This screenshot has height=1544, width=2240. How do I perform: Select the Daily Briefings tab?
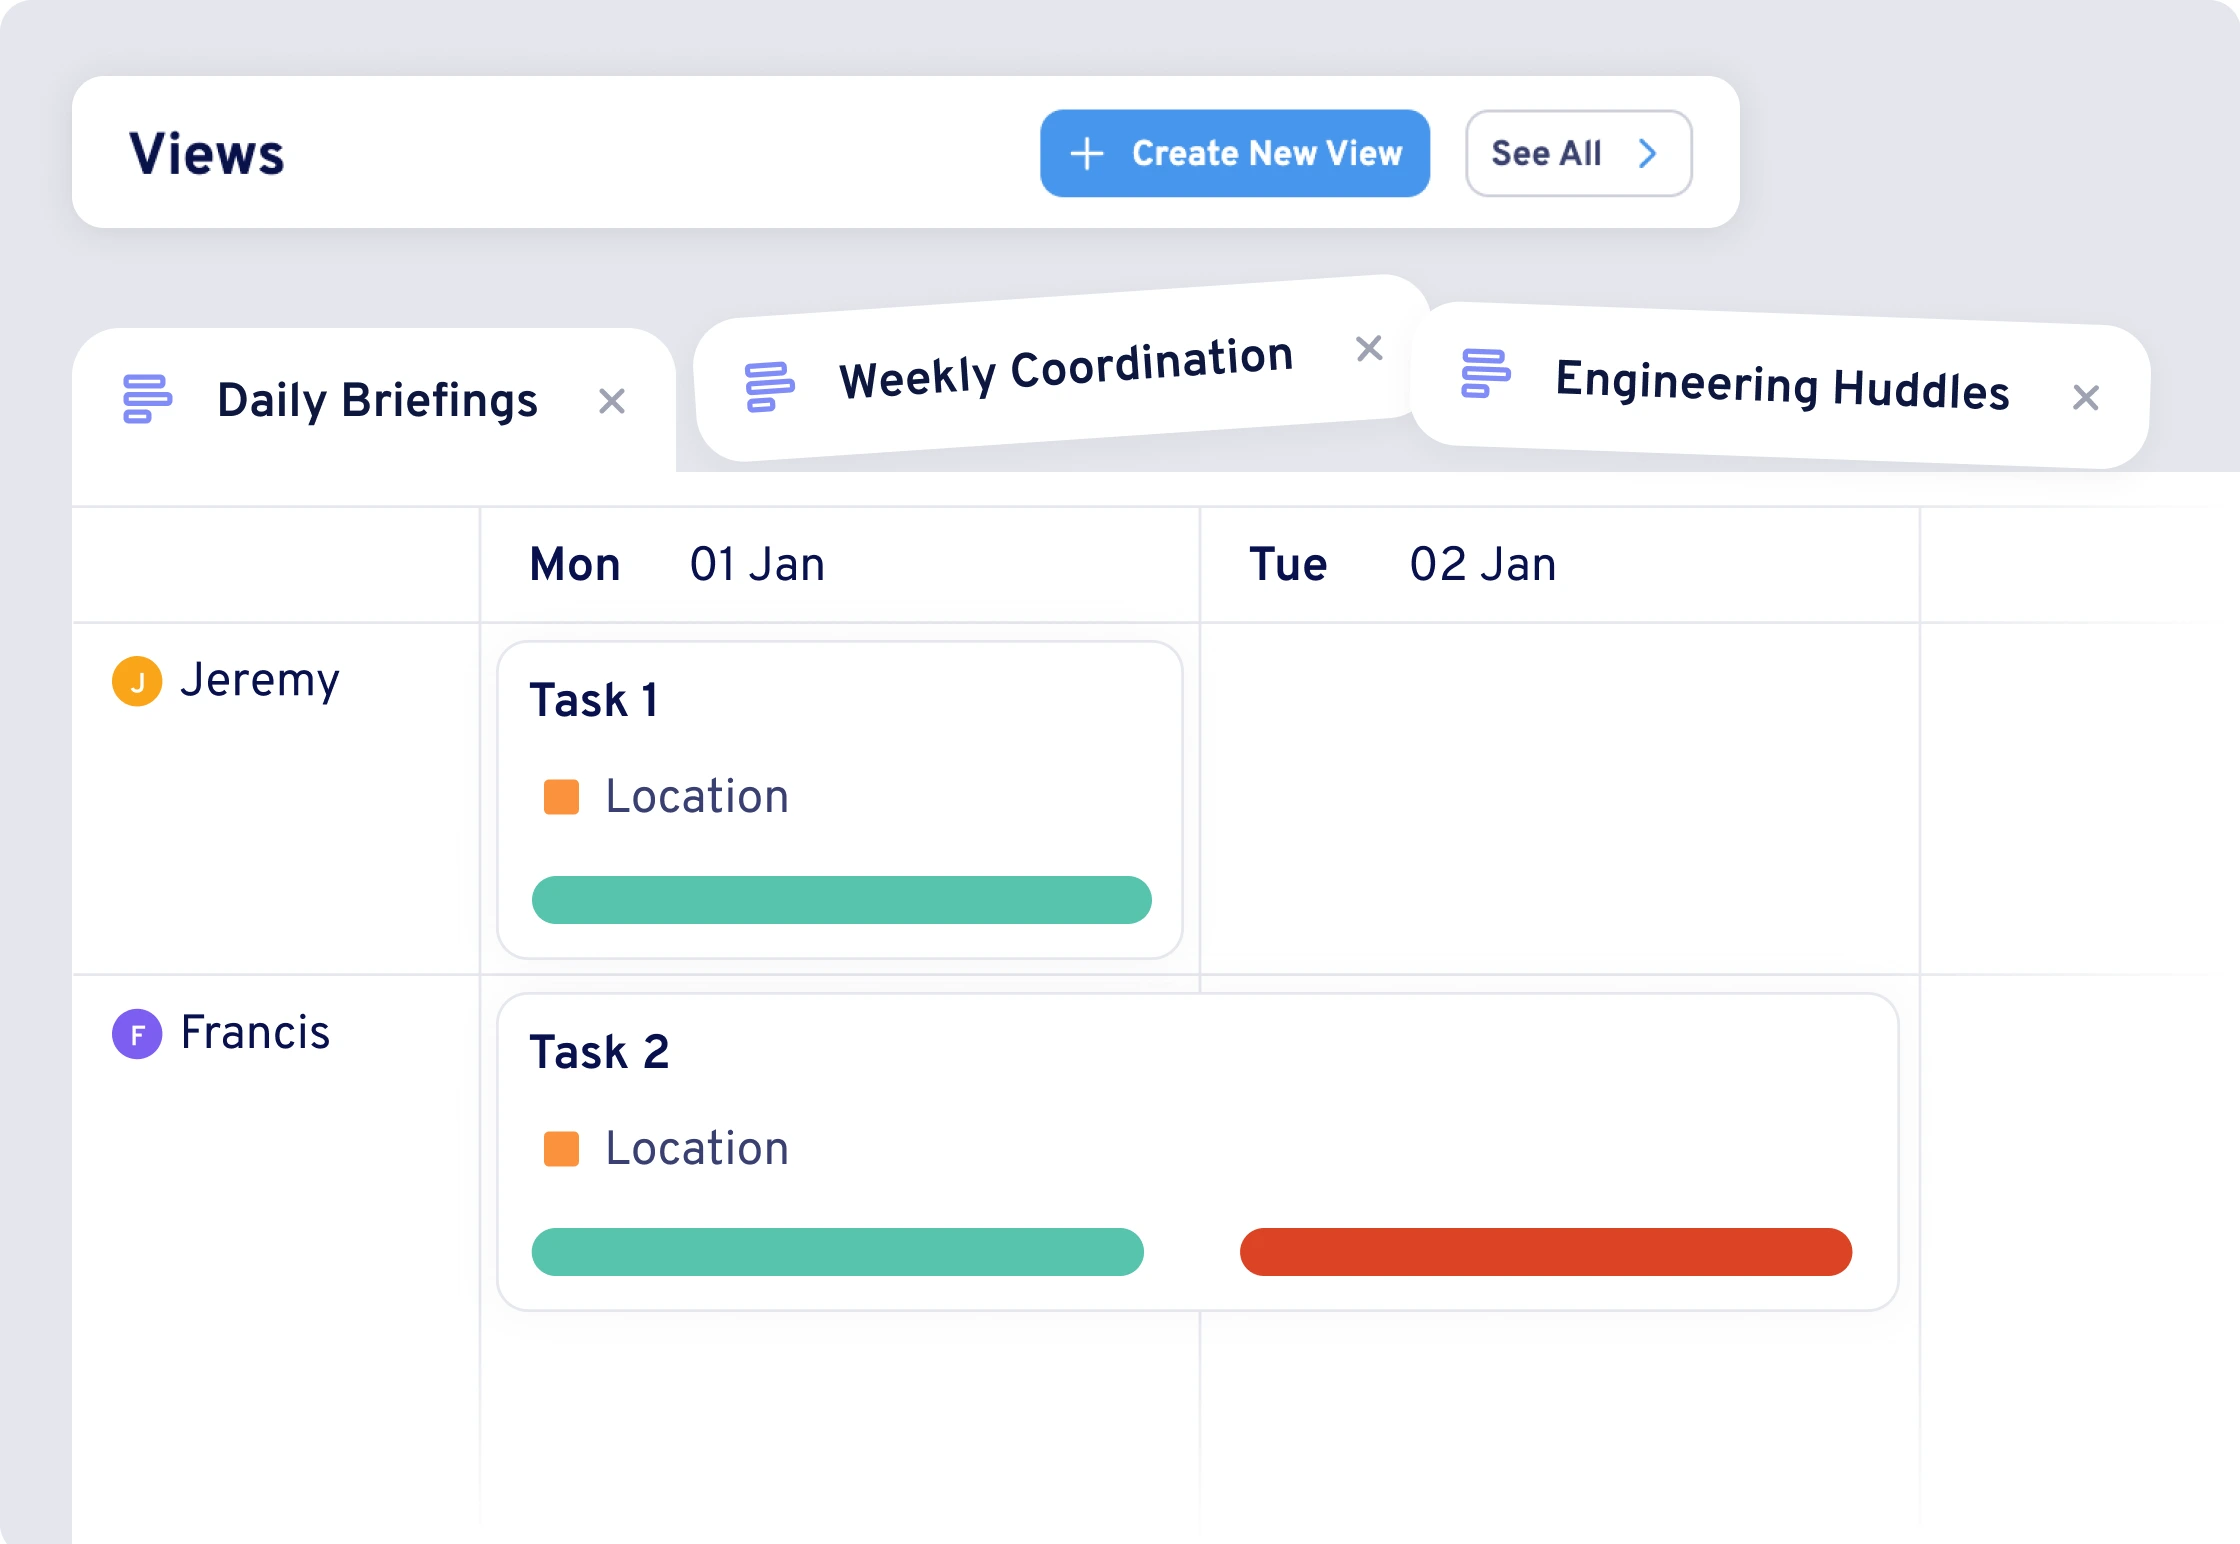point(377,400)
